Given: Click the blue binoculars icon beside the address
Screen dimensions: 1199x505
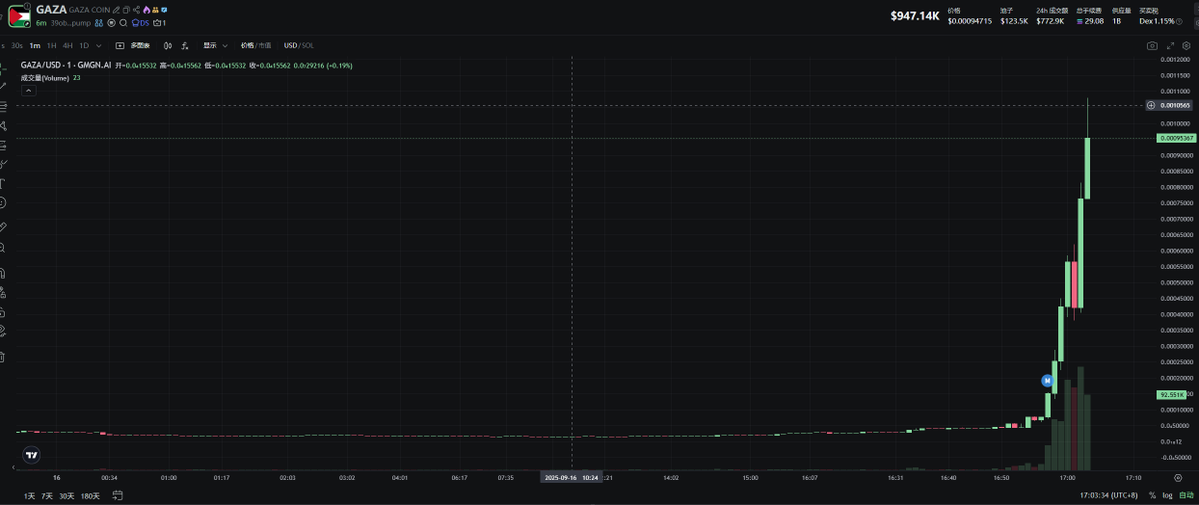Looking at the screenshot, I should pos(99,23).
